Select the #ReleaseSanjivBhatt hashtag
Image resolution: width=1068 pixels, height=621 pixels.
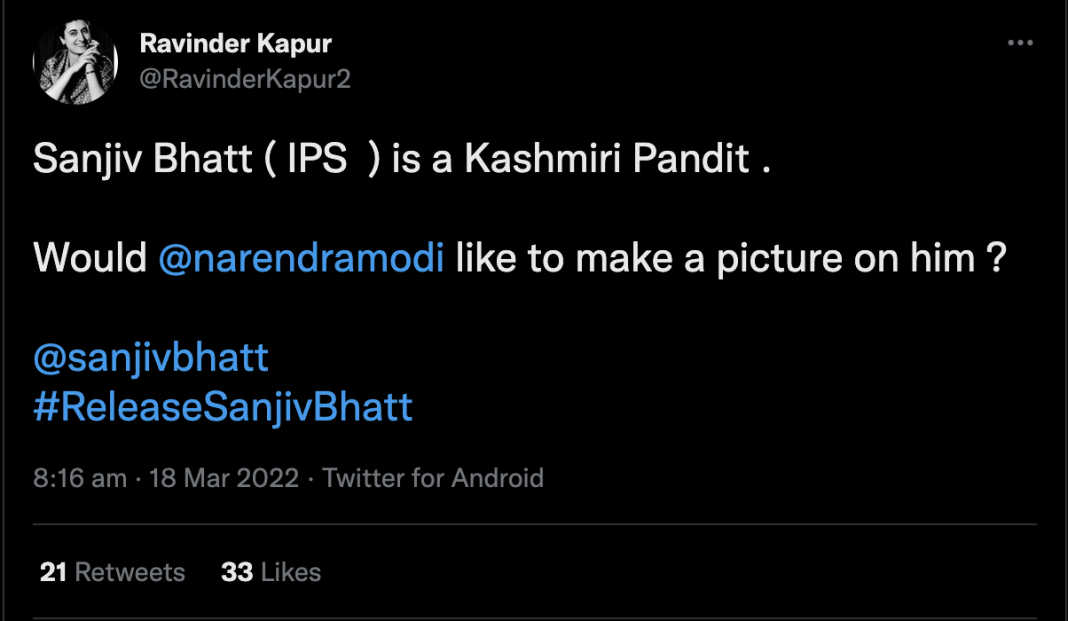pos(223,408)
